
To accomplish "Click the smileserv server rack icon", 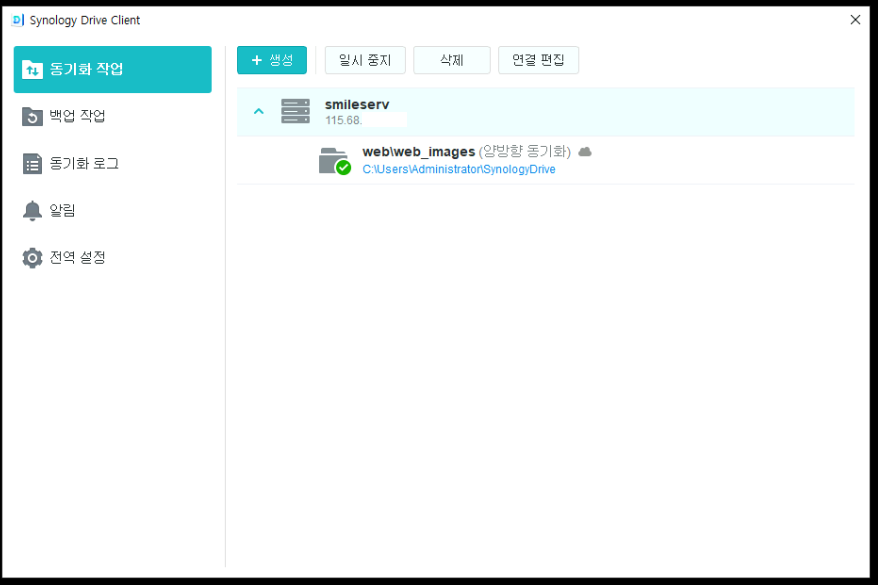I will pos(295,111).
